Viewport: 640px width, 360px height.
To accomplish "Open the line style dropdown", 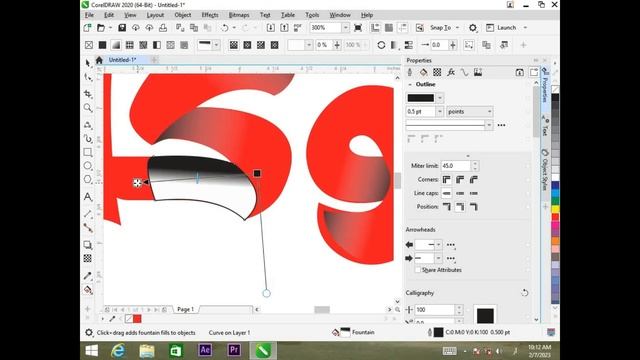I will (489, 125).
